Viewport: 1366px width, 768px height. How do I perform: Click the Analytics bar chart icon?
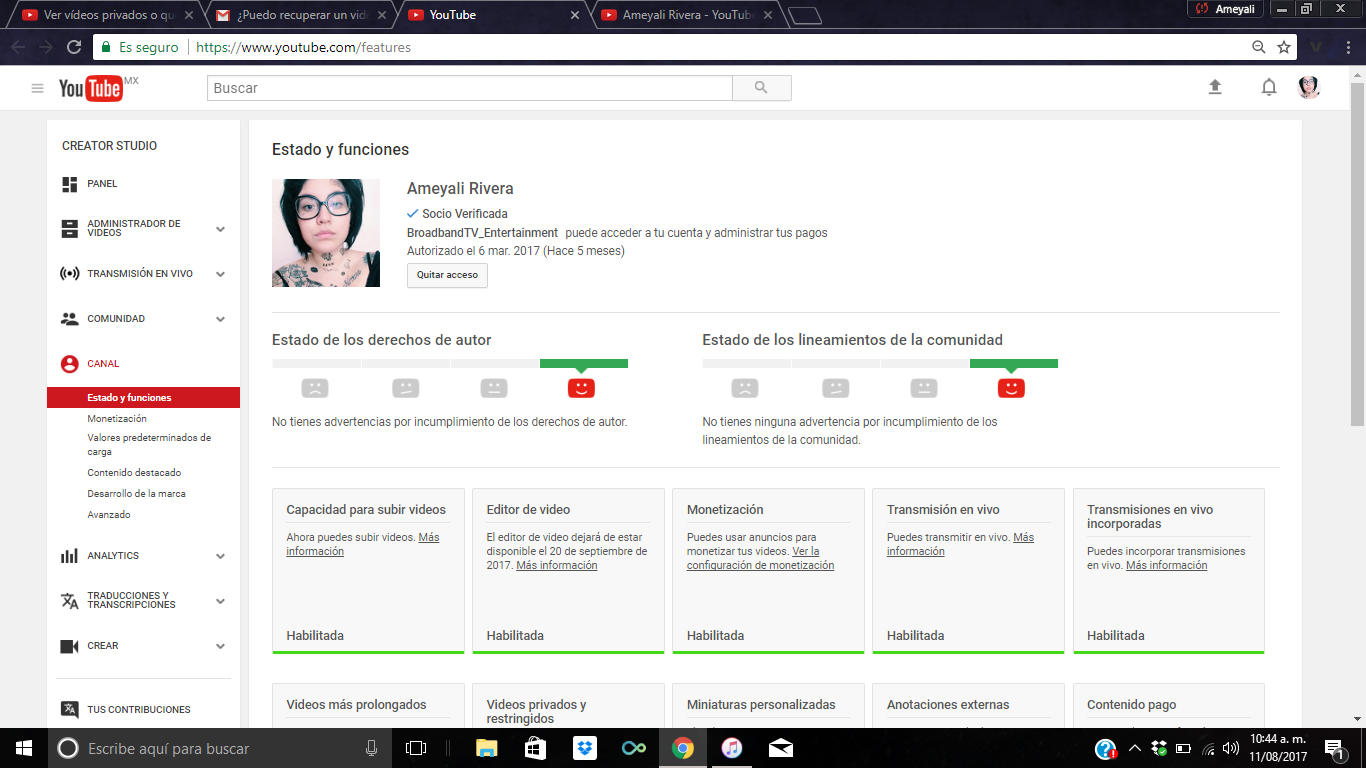point(70,556)
